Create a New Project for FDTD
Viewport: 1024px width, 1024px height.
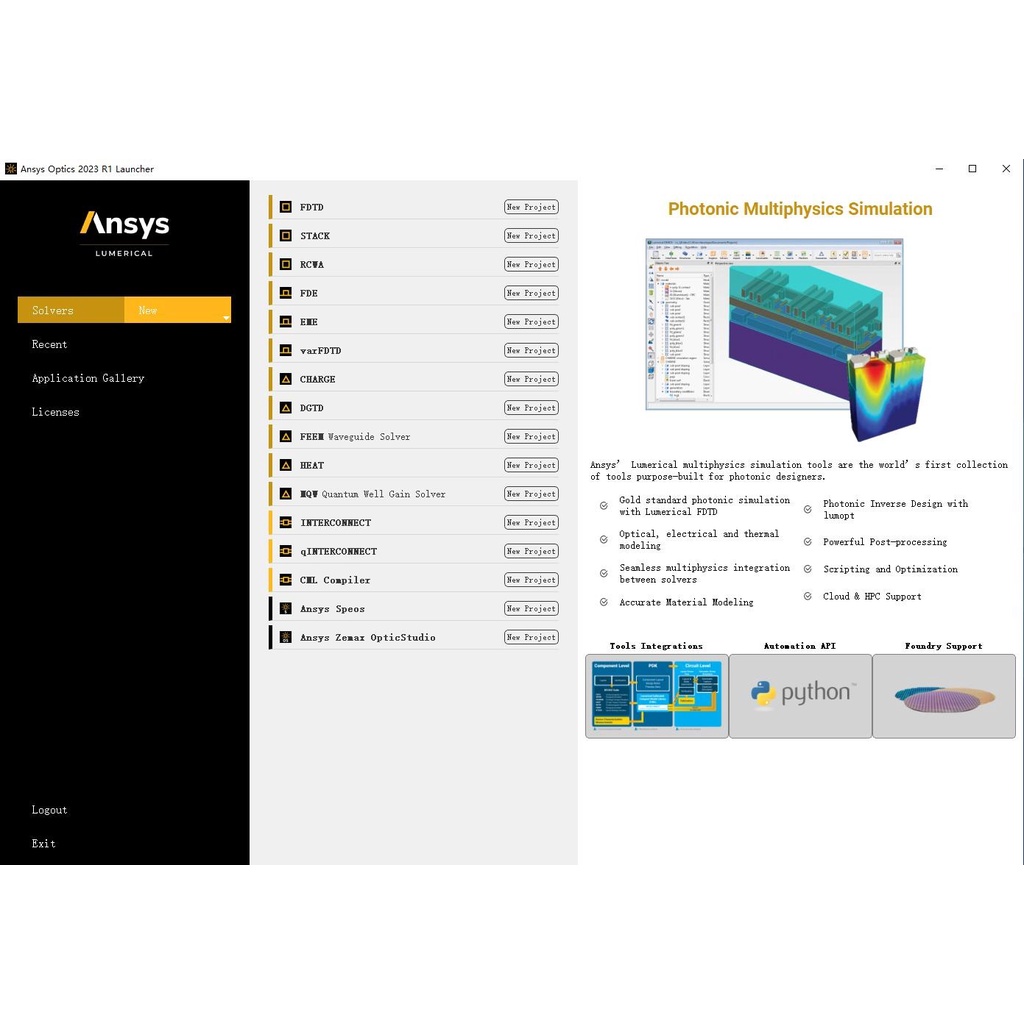pyautogui.click(x=532, y=207)
